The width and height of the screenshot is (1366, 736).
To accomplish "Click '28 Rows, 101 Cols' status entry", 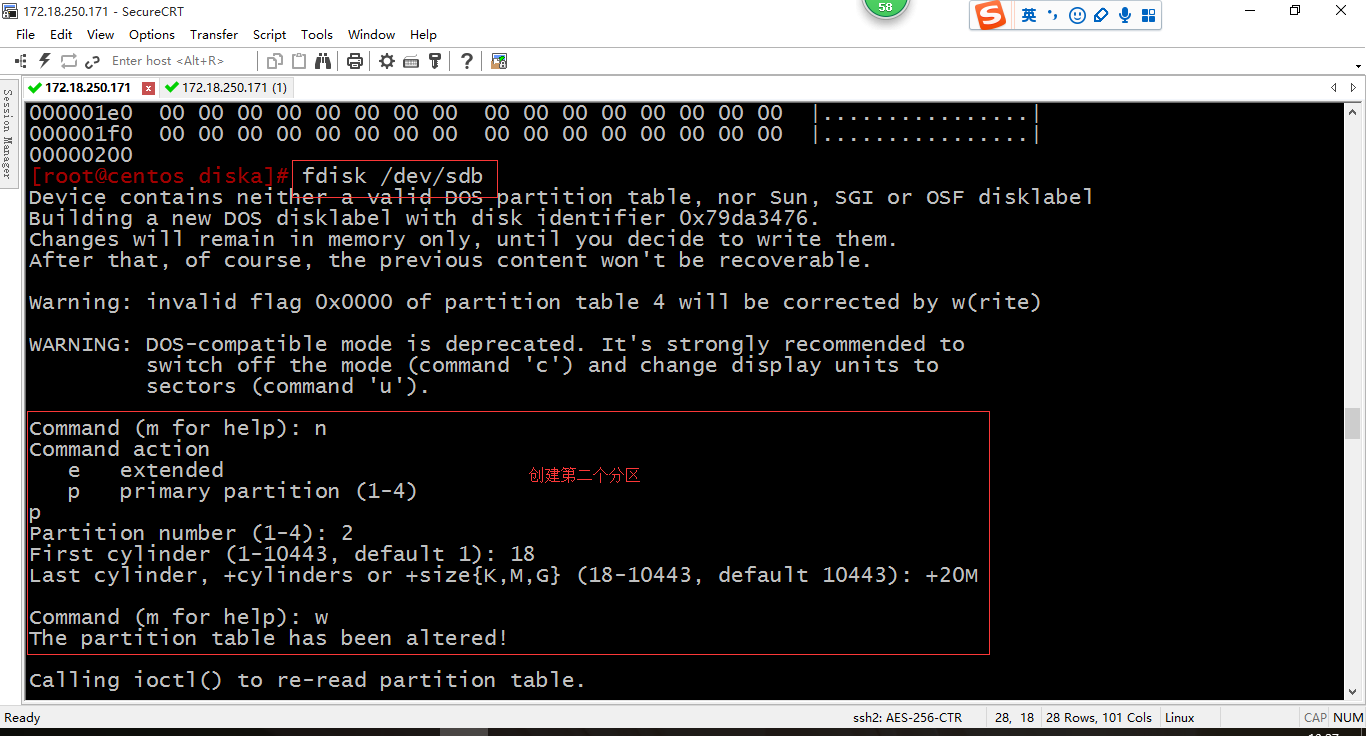I will [1097, 718].
